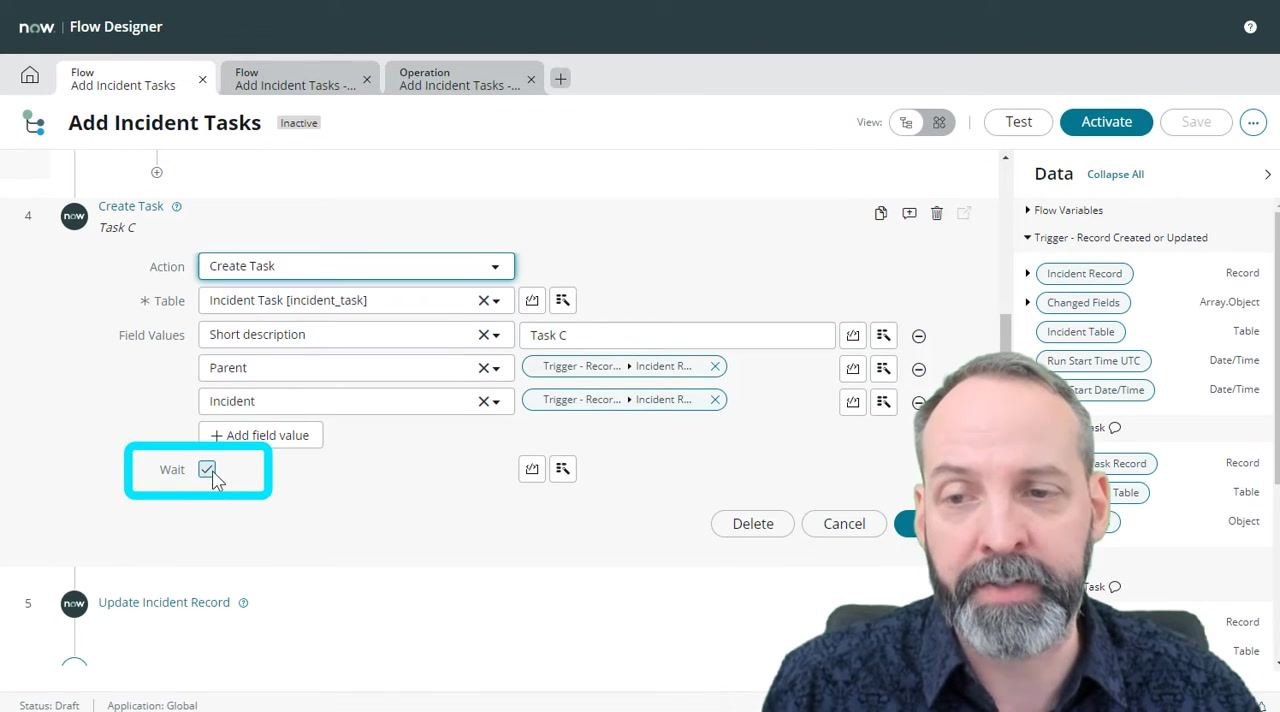Close the first Add Incident Tasks tab
The width and height of the screenshot is (1280, 712).
(203, 79)
